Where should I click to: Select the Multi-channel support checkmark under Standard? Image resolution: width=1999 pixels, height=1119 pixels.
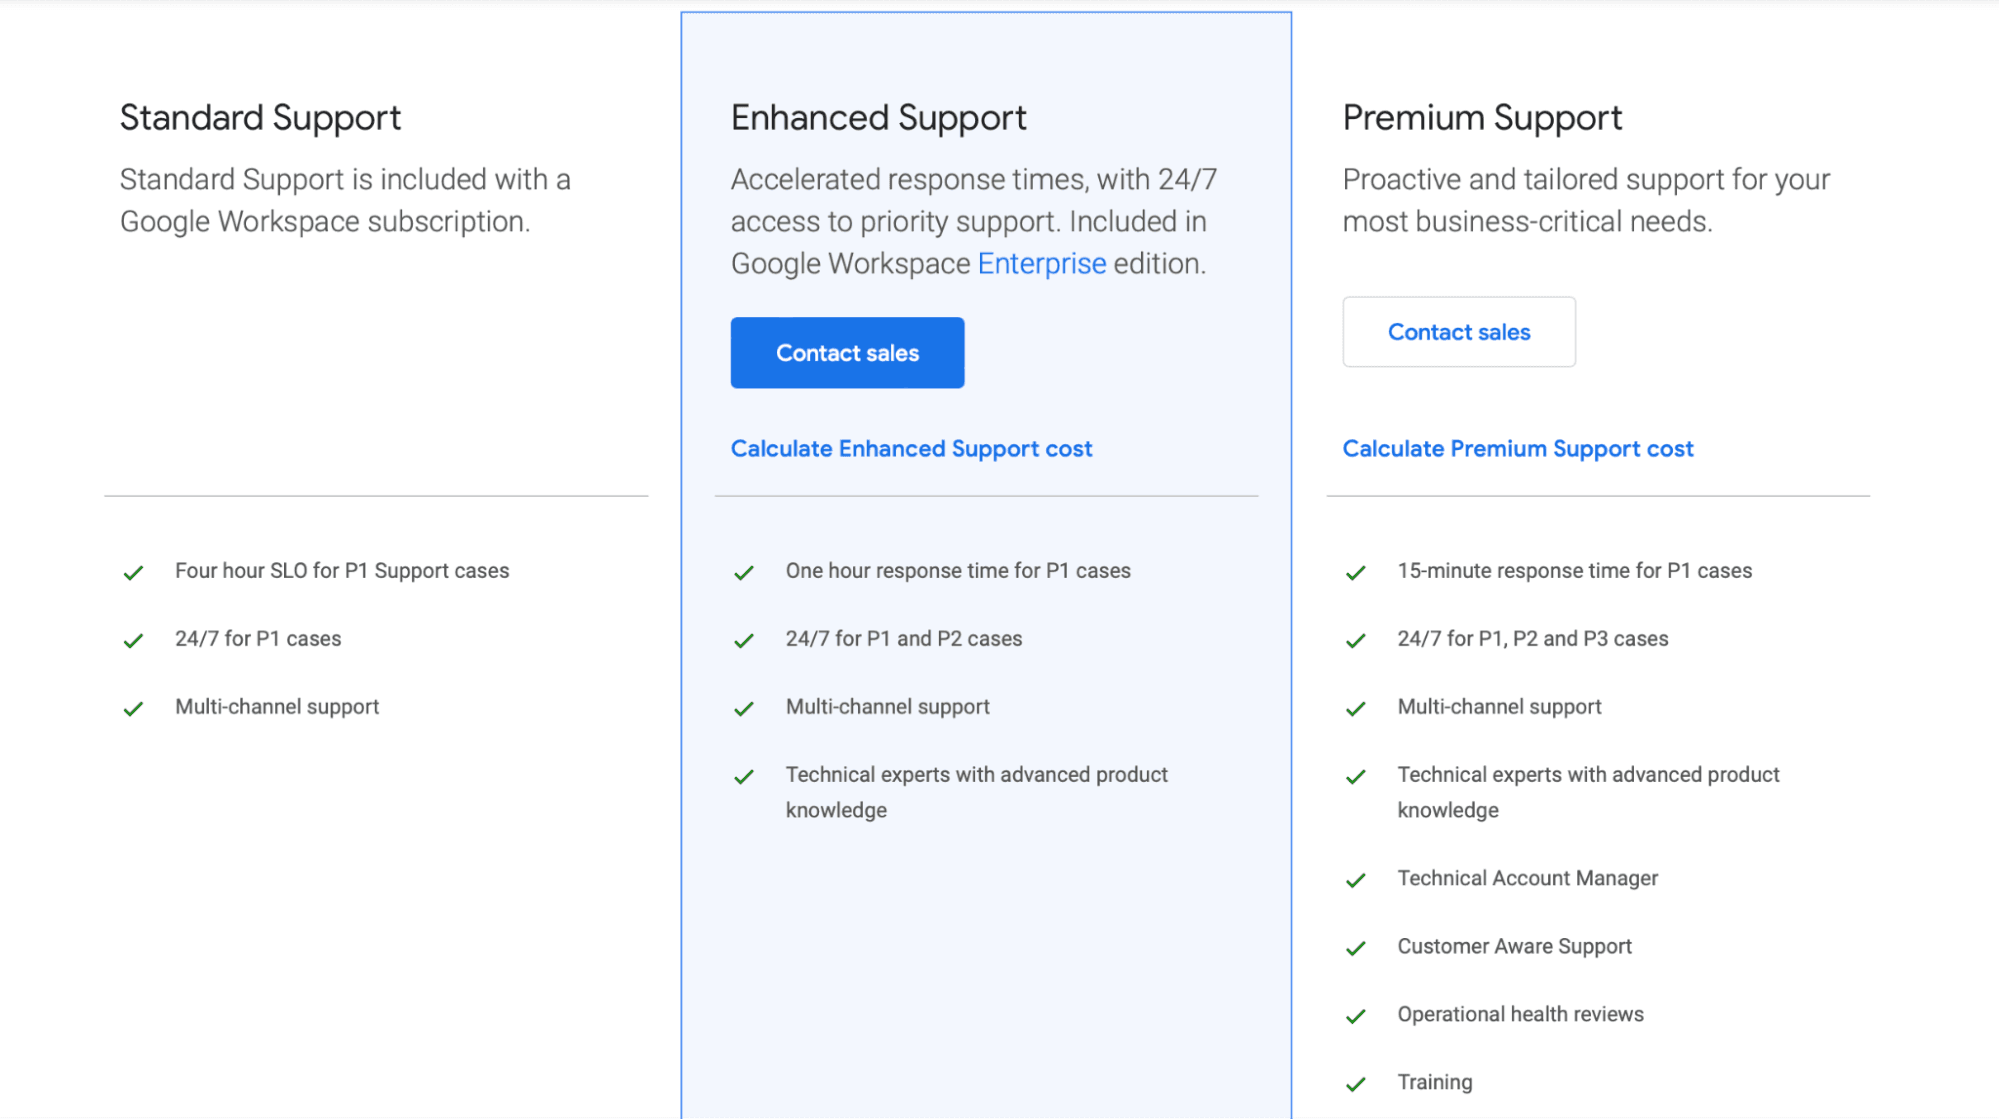click(135, 708)
